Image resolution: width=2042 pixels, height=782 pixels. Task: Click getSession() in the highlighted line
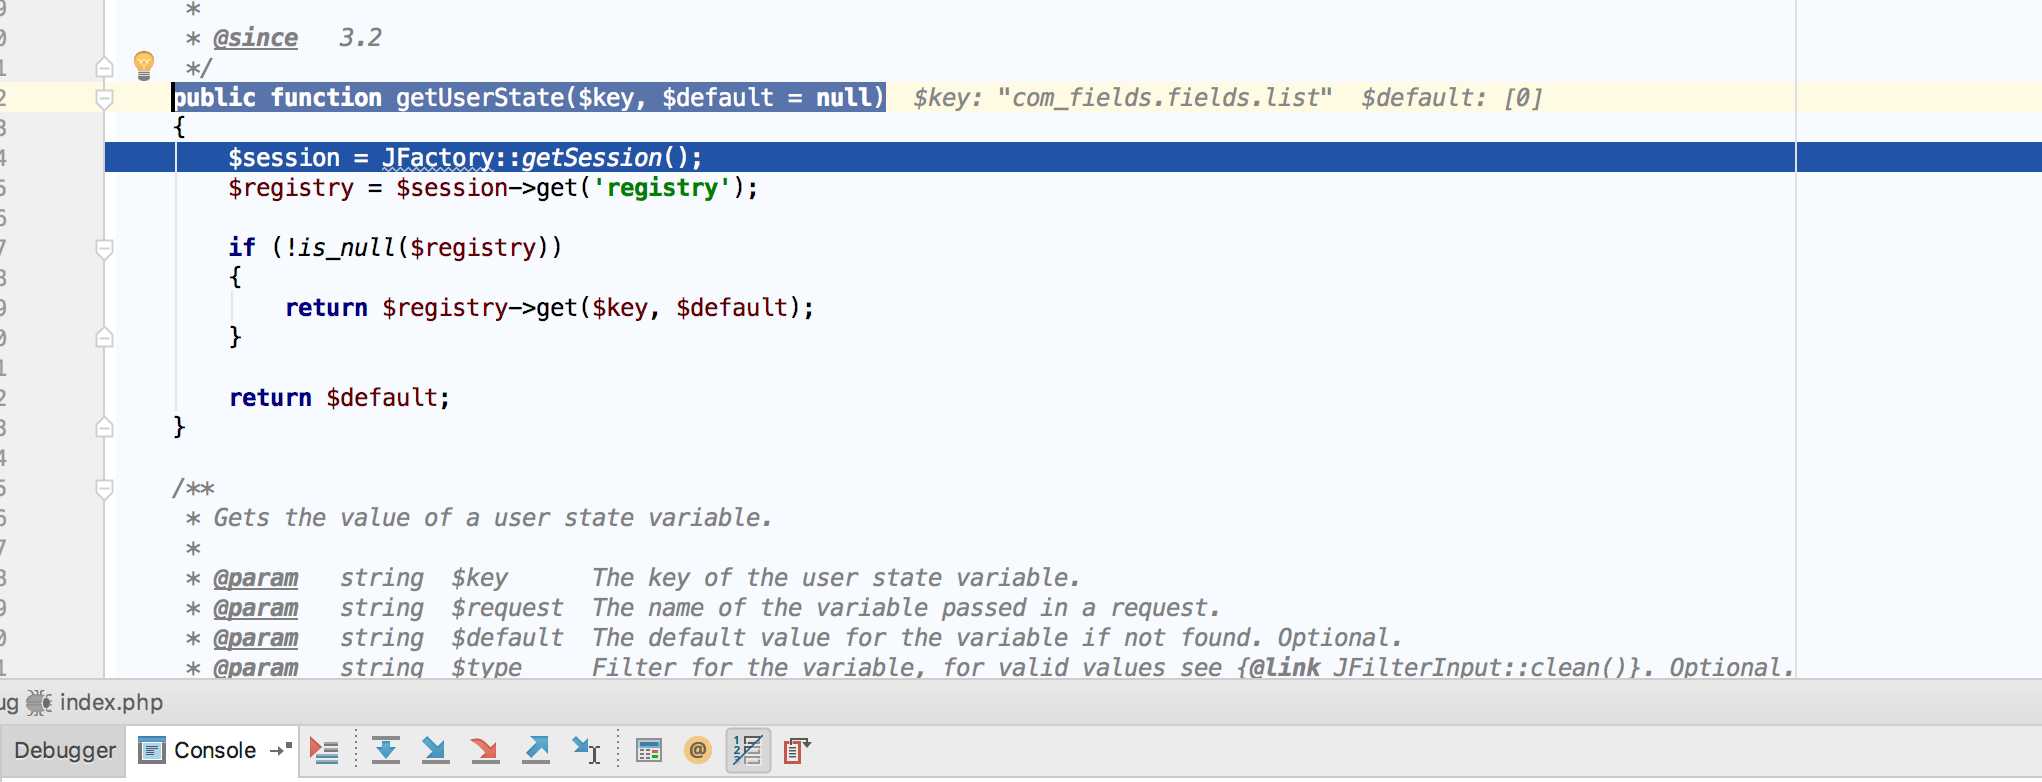point(605,158)
